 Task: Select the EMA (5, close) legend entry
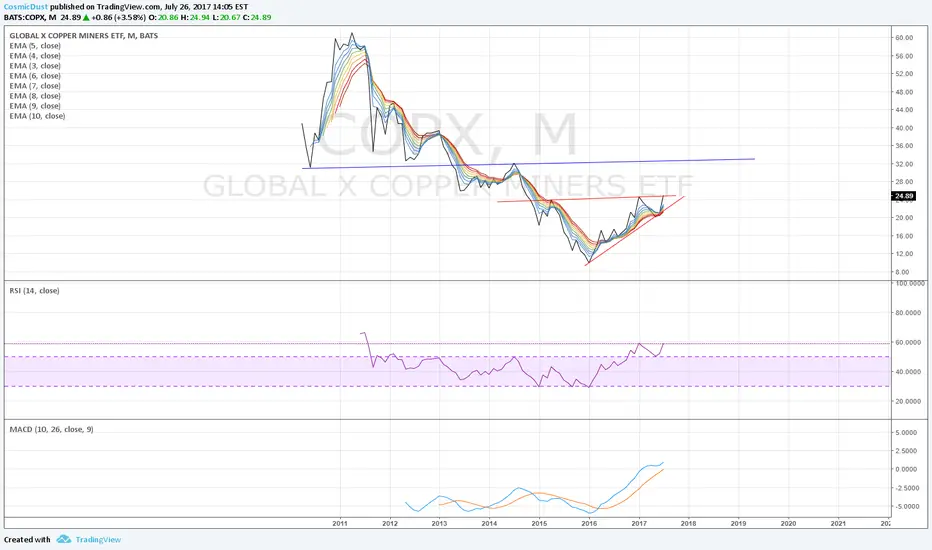click(x=35, y=46)
